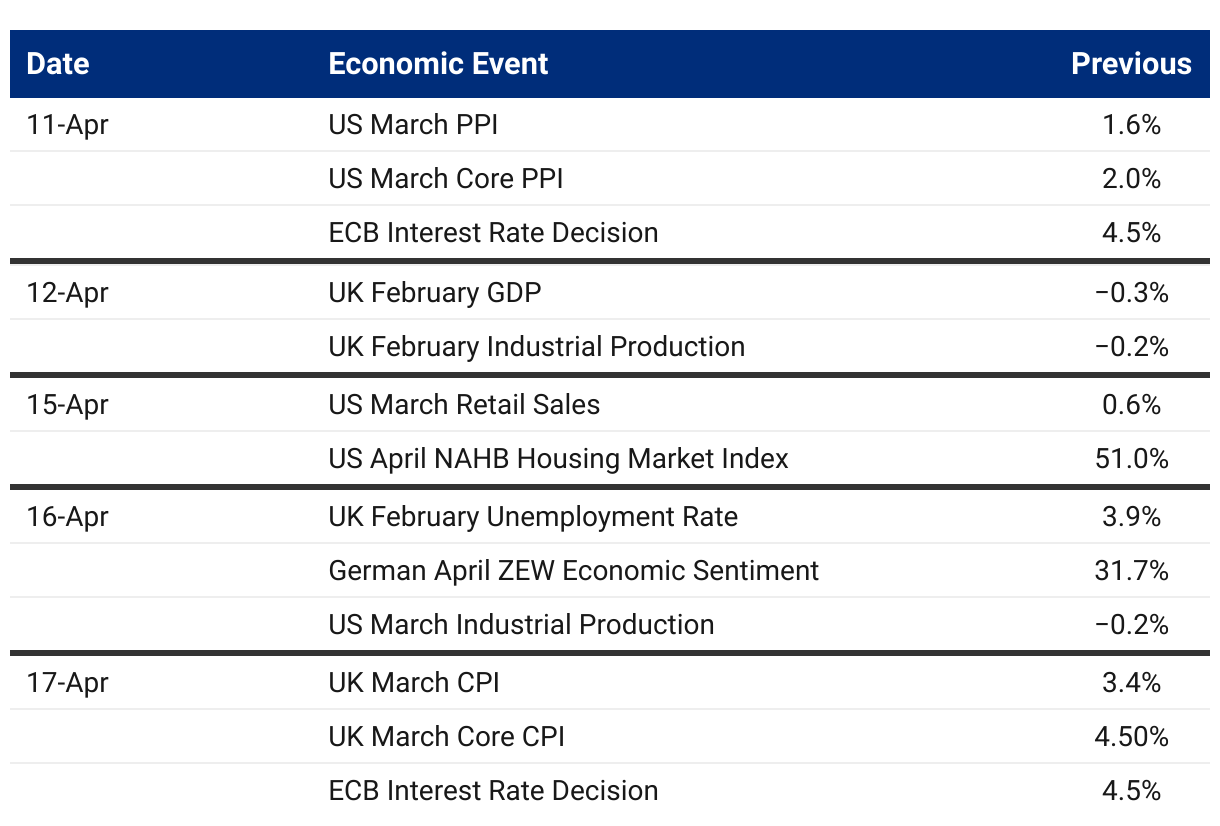The height and width of the screenshot is (826, 1220).
Task: Open German April ZEW Economic Sentiment
Action: (x=574, y=571)
